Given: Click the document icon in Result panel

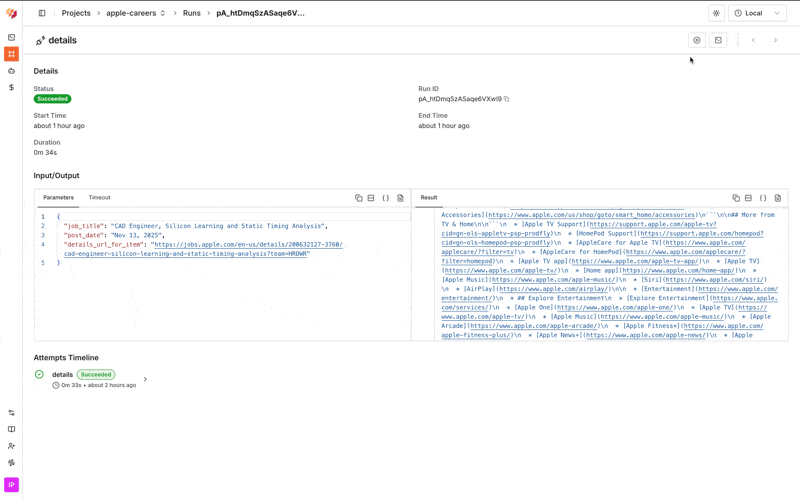Looking at the screenshot, I should coord(778,198).
